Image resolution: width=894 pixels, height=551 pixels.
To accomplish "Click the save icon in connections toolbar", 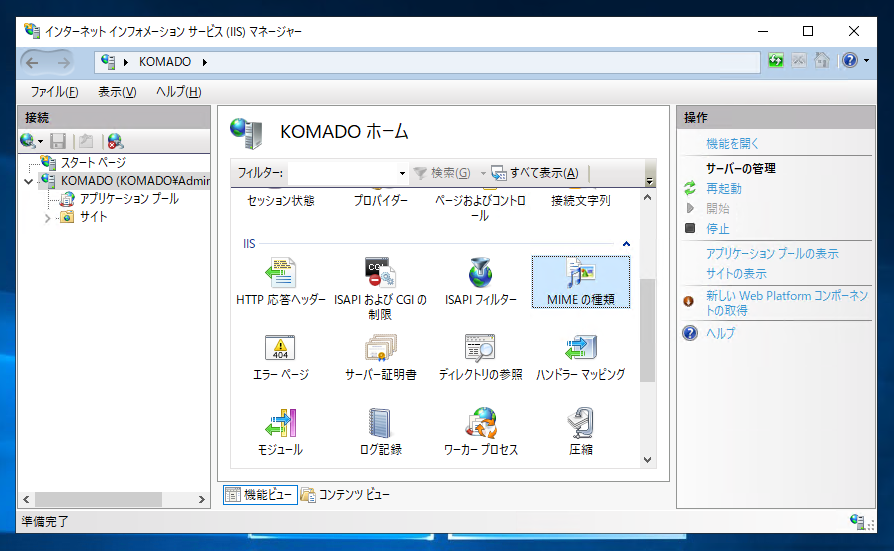I will [58, 140].
